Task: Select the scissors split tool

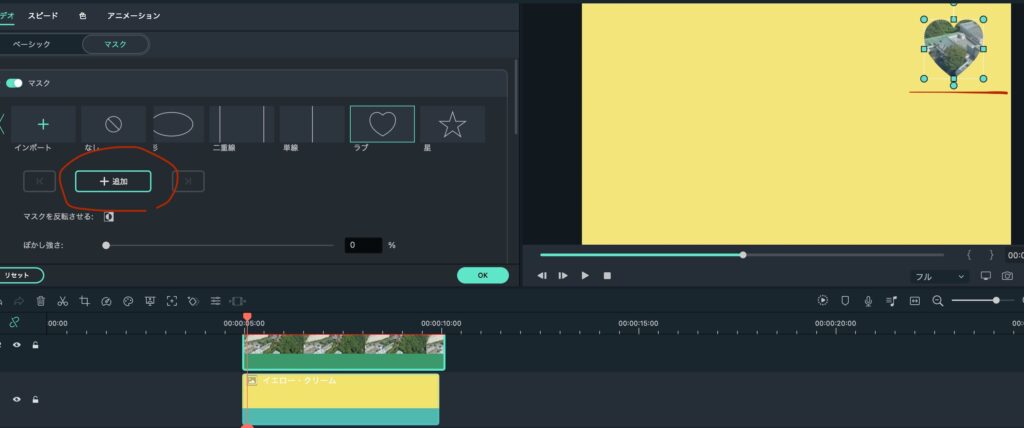Action: (x=62, y=300)
